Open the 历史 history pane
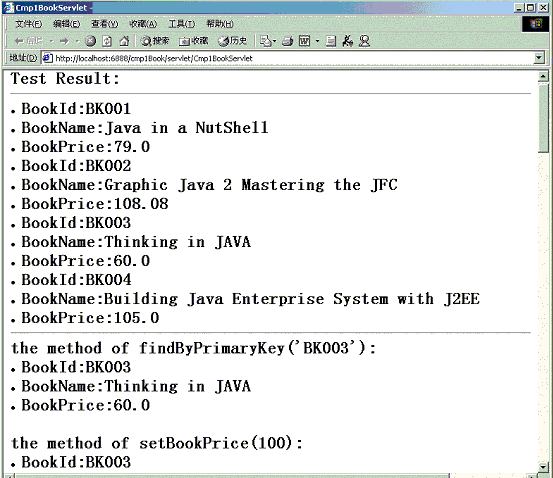553x478 pixels. coord(232,41)
